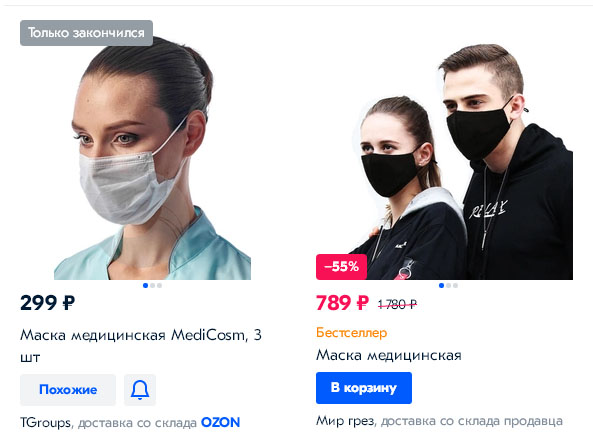Click the Мир грез seller name
593x437 pixels.
[x=345, y=421]
